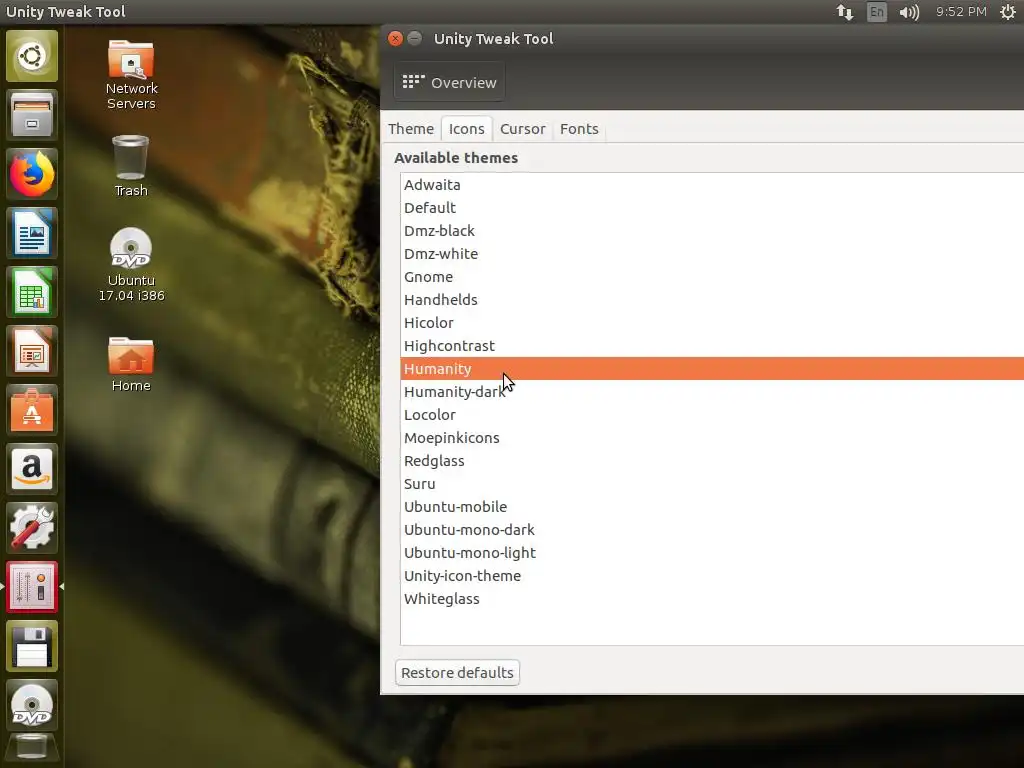Switch to the Icons tab
The image size is (1024, 768).
coord(466,129)
